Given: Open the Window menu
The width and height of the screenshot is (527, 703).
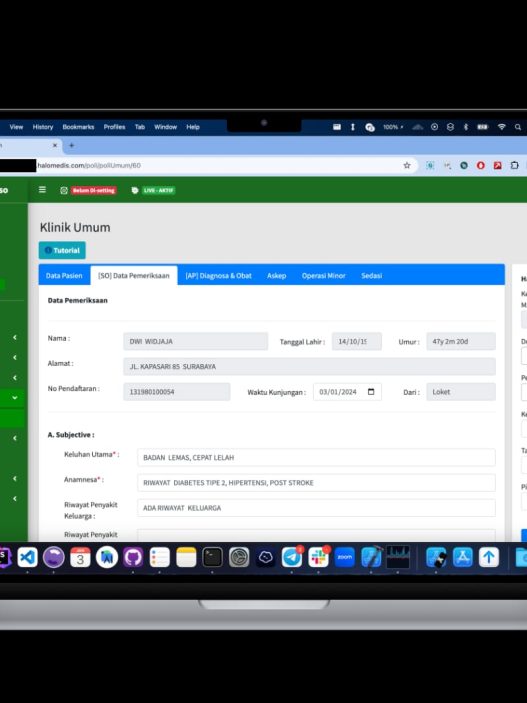Looking at the screenshot, I should [x=166, y=127].
